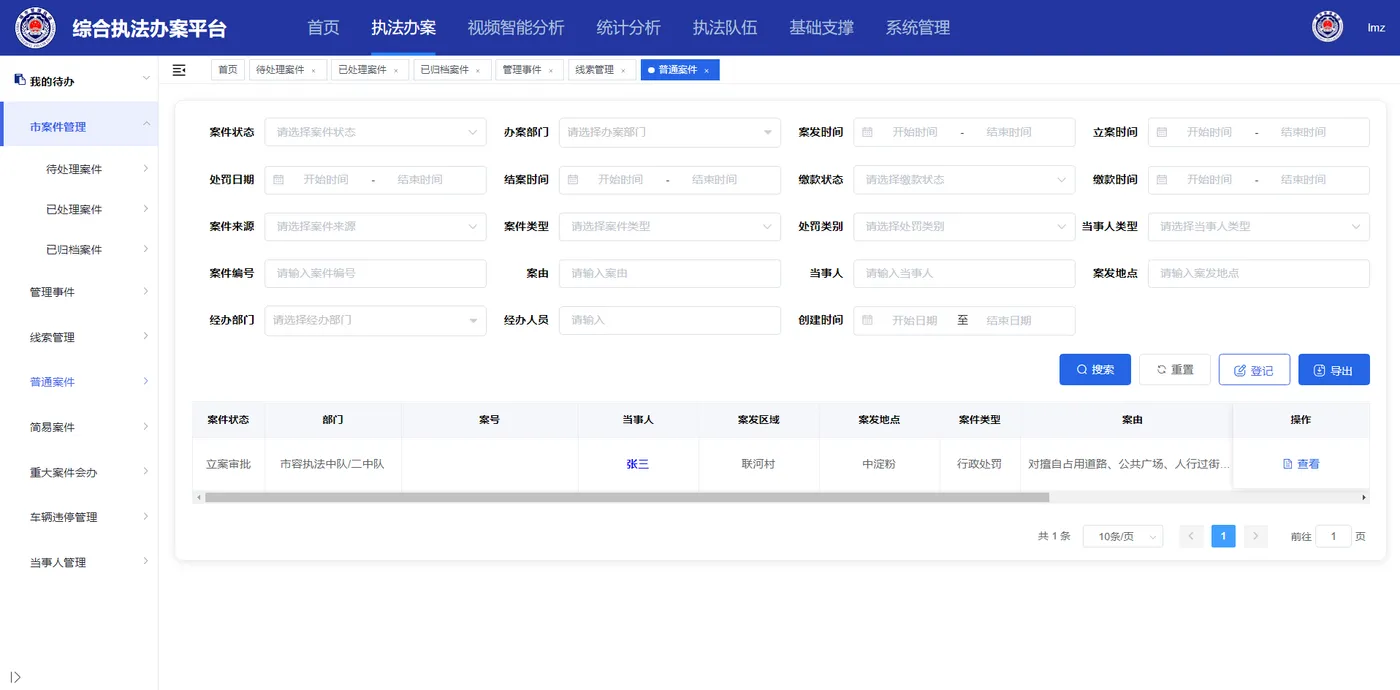Click the magnifier icon inside the 搜索 button

click(x=1080, y=369)
